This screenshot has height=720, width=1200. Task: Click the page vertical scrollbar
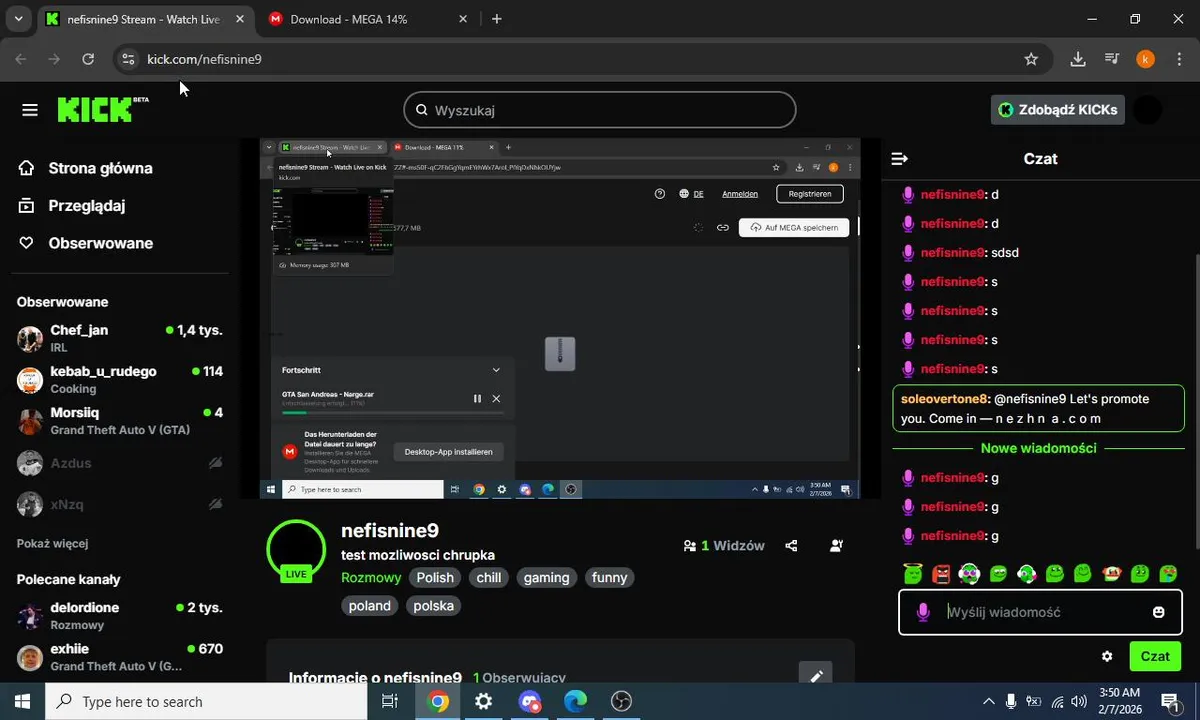1196,400
